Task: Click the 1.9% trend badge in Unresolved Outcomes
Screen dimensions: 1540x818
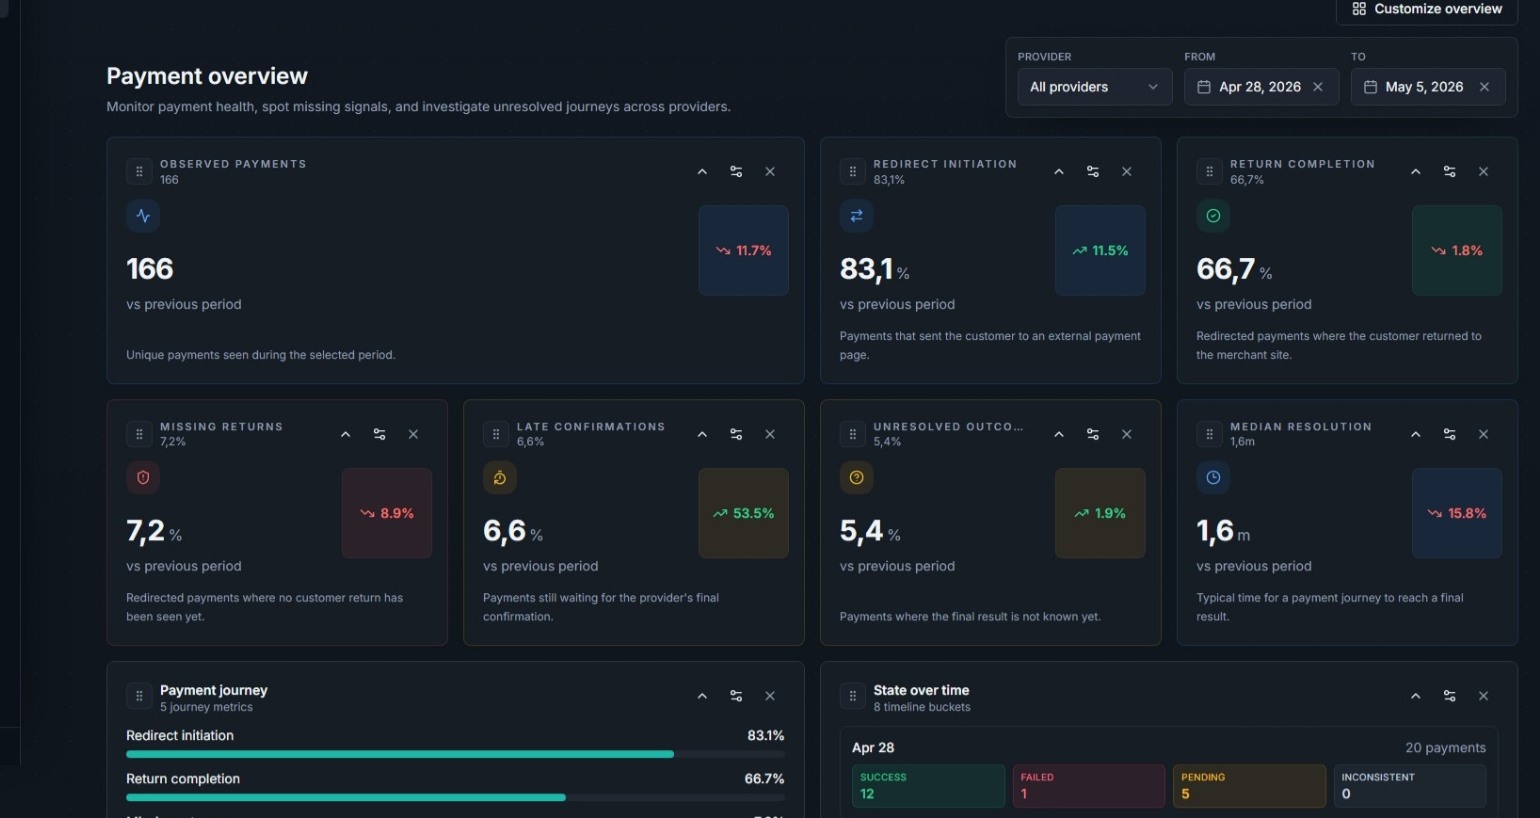Action: pyautogui.click(x=1100, y=513)
